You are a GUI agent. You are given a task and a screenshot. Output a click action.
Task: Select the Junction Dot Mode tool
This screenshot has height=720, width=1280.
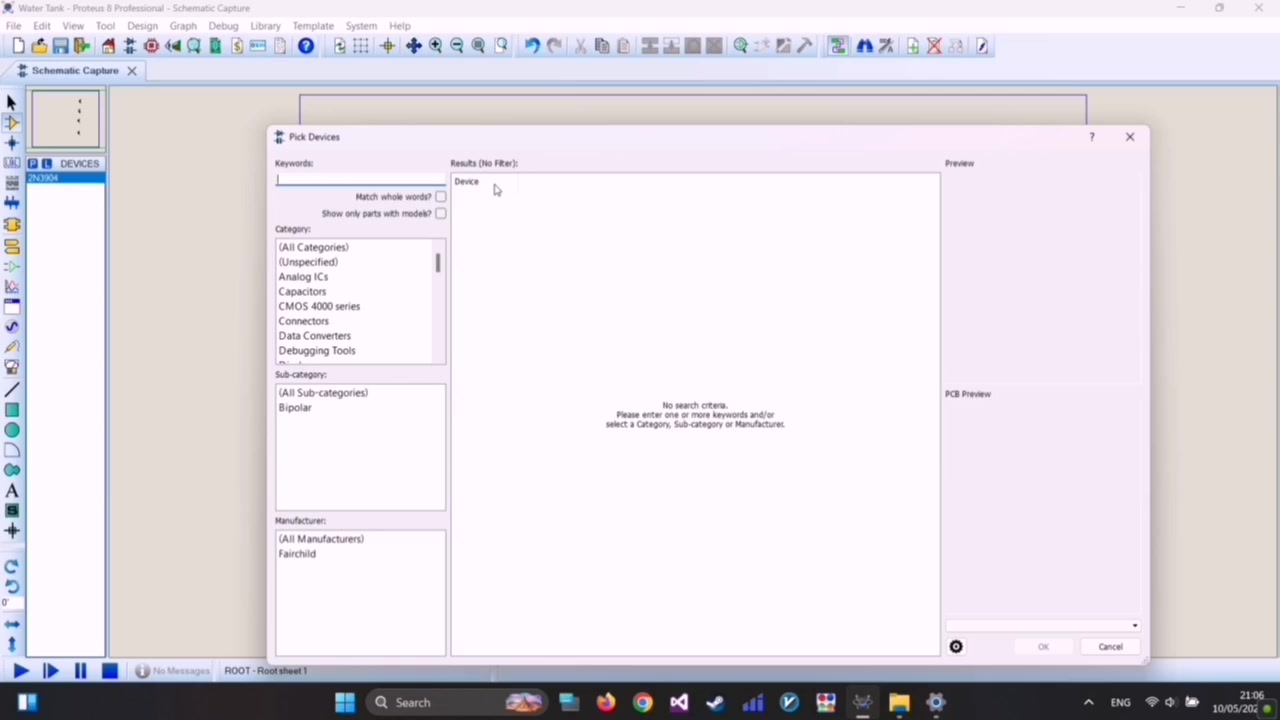(12, 143)
